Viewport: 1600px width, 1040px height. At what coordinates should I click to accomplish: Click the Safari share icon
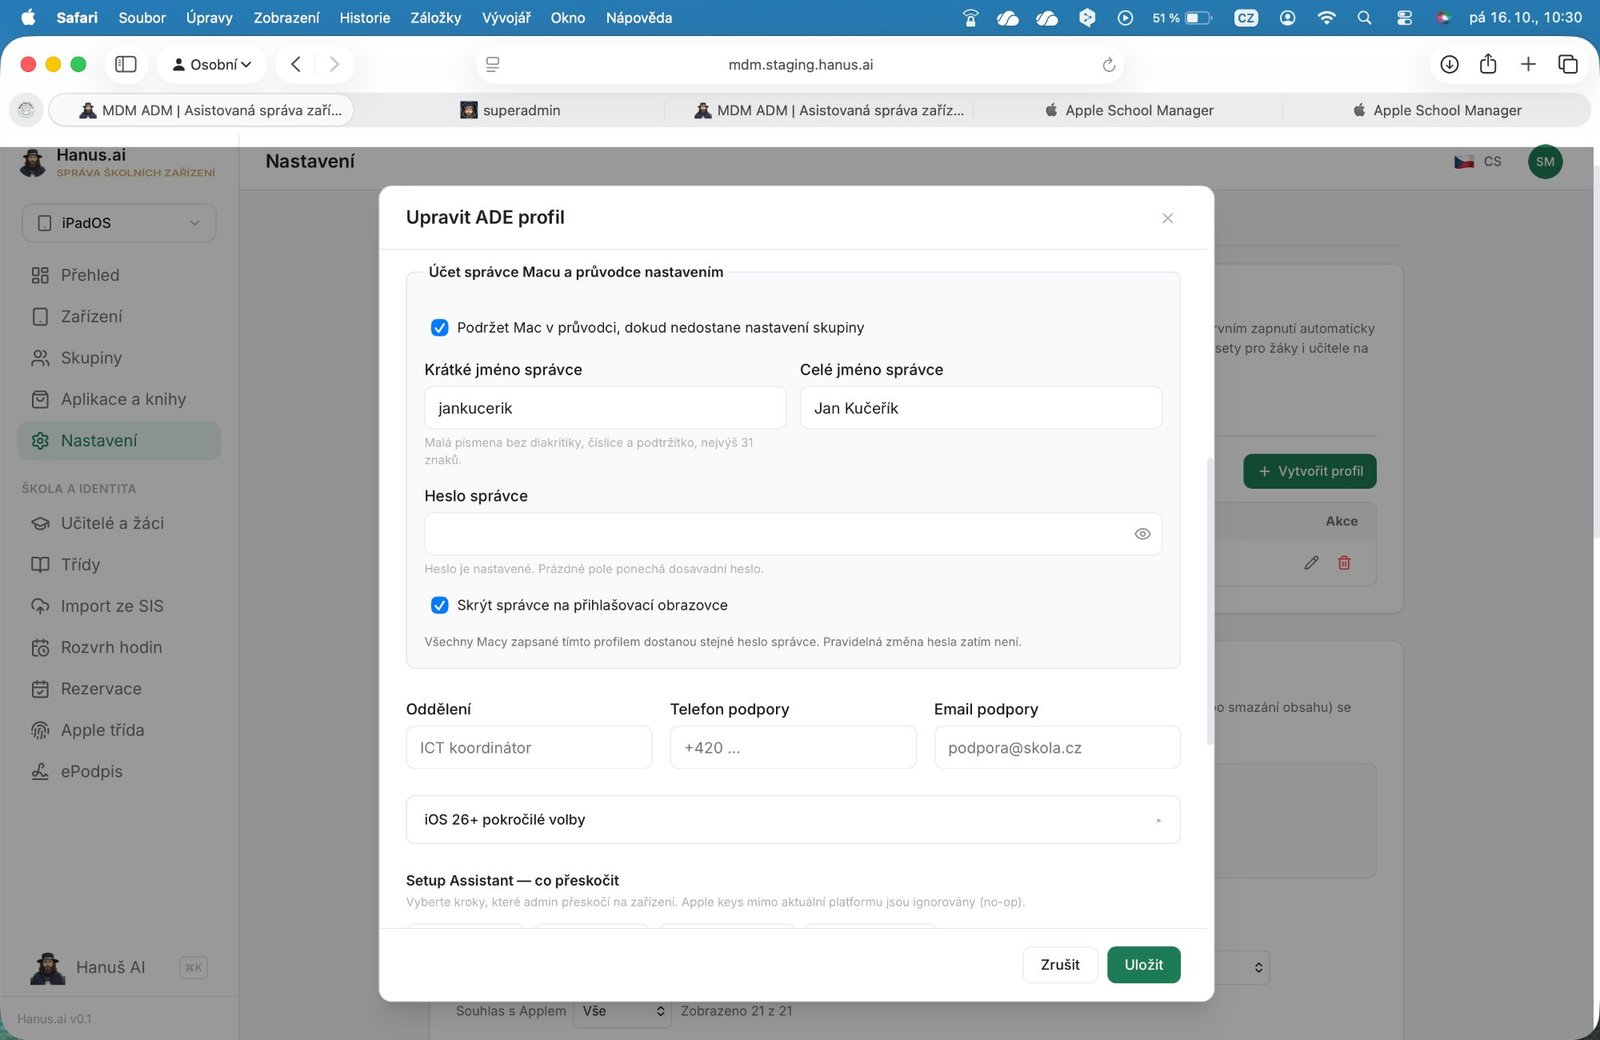(1488, 65)
